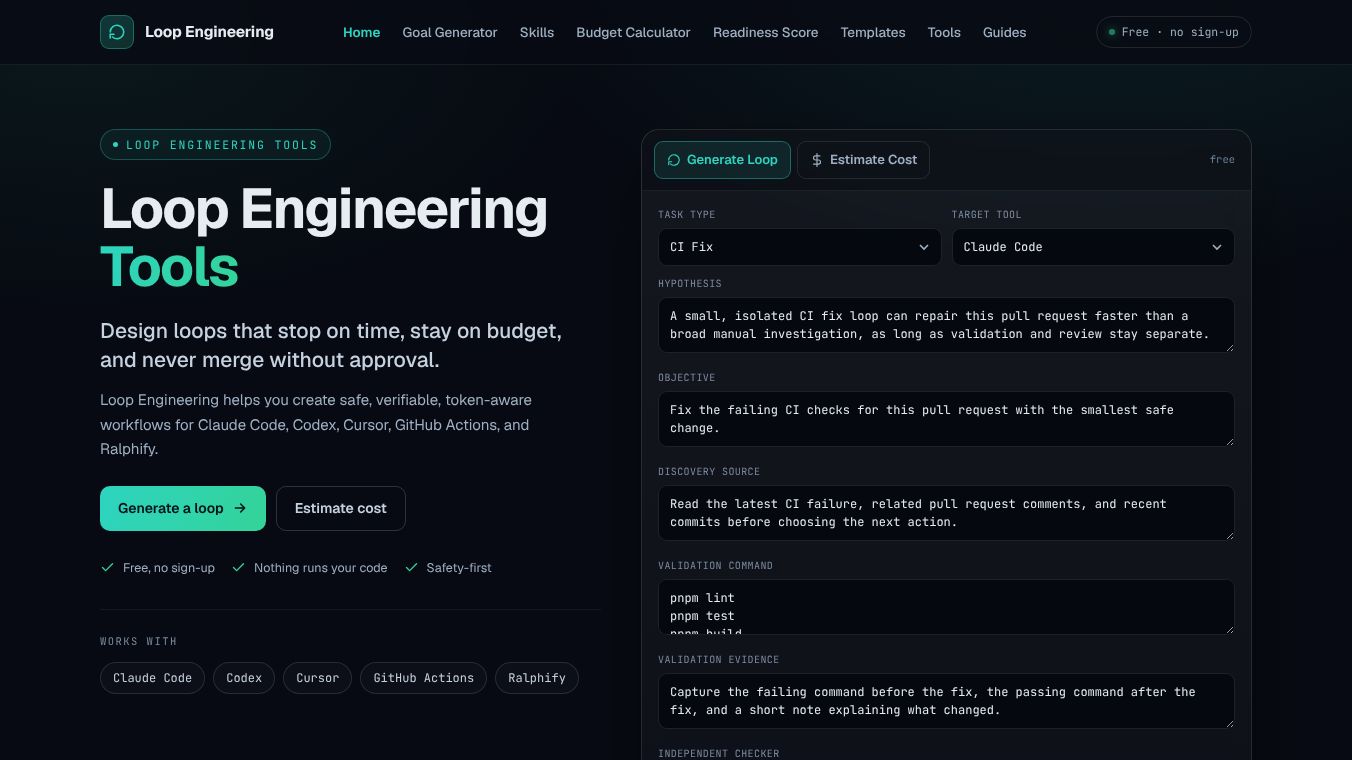Go to Home in the navigation
The width and height of the screenshot is (1352, 760).
coord(361,32)
